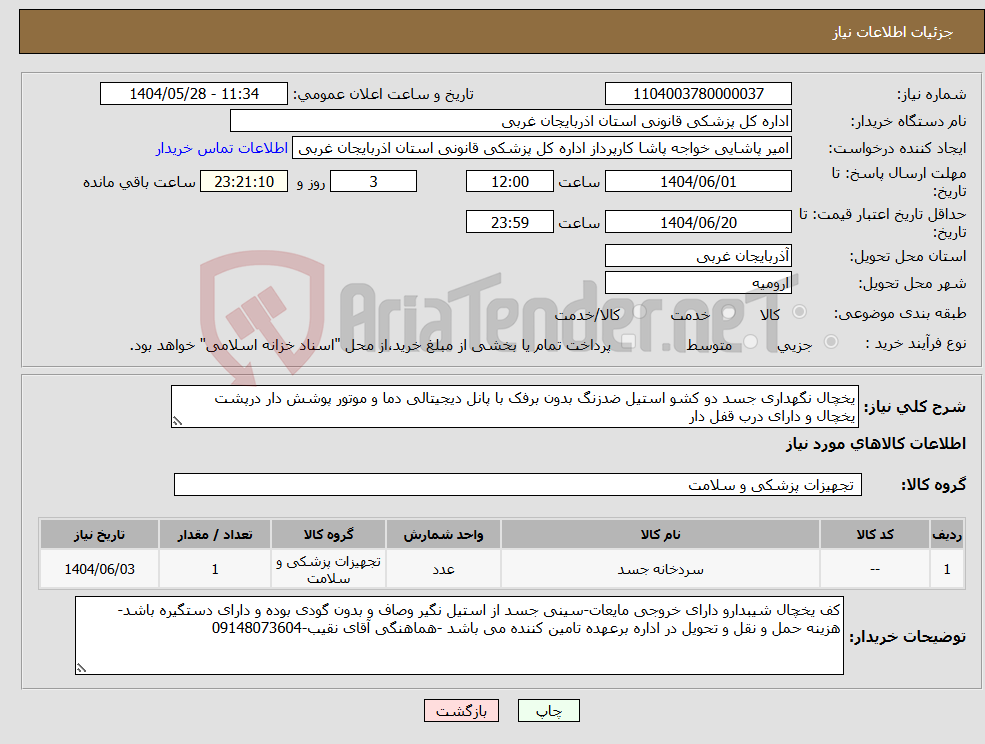Click the delivery city field ارومیه
Image resolution: width=985 pixels, height=744 pixels.
coord(698,283)
